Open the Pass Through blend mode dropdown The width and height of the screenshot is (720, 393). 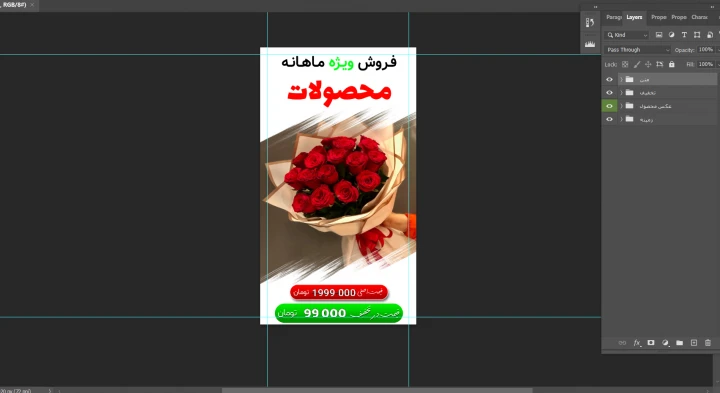637,50
